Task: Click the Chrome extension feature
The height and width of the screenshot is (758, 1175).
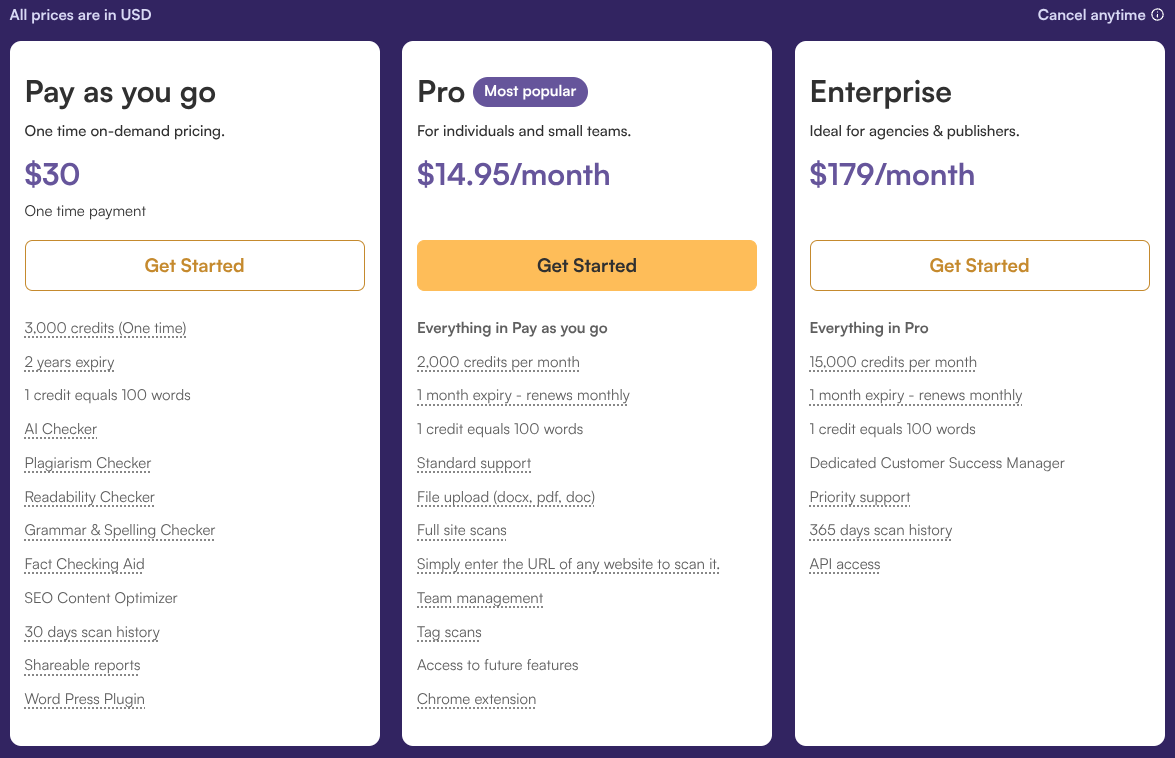Action: point(477,699)
